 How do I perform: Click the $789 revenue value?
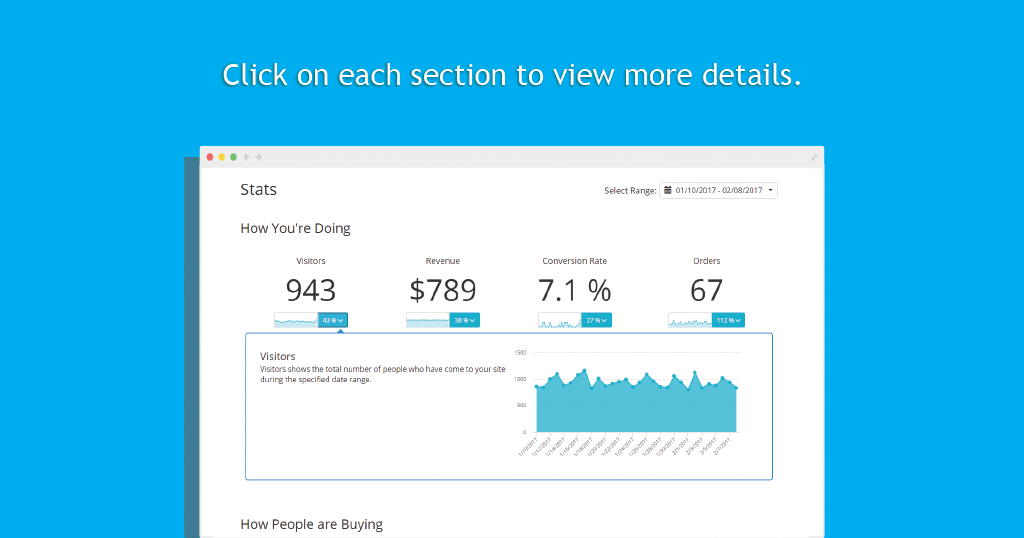click(x=443, y=291)
